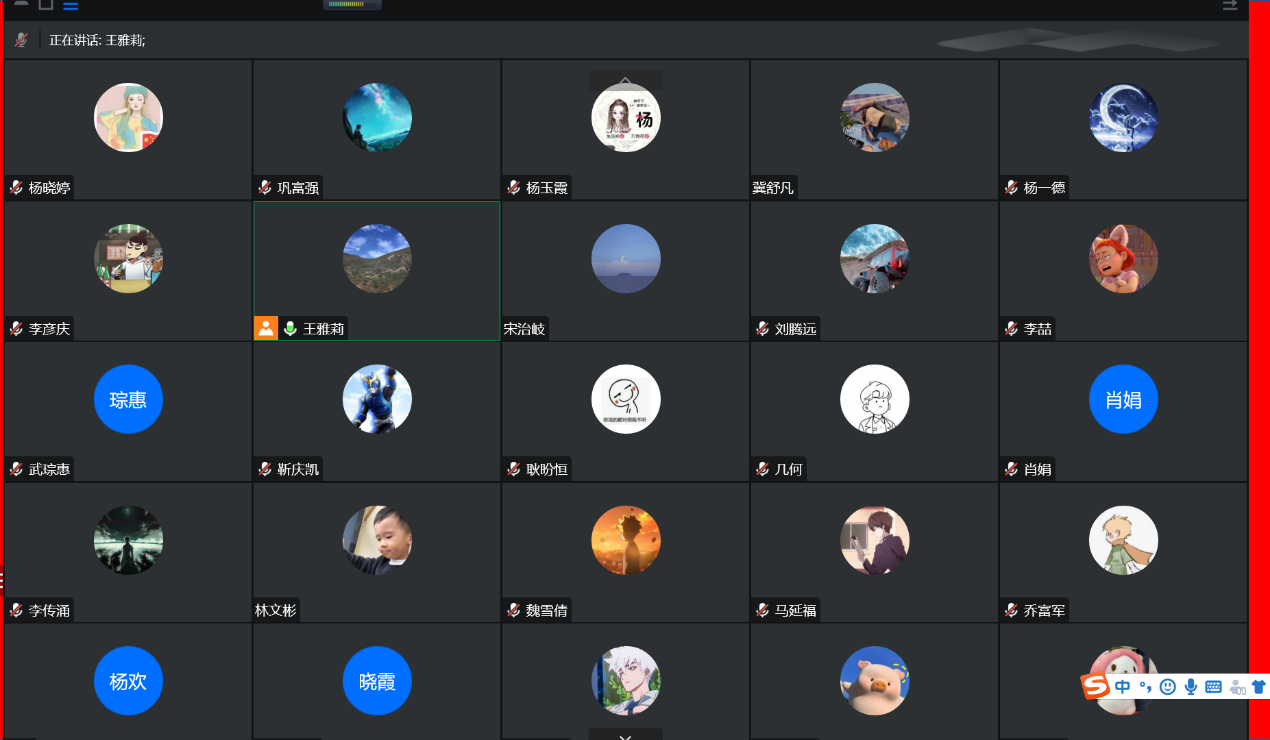1270x740 pixels.
Task: Toggle Sogou Chinese/English mode 中
Action: 1123,687
